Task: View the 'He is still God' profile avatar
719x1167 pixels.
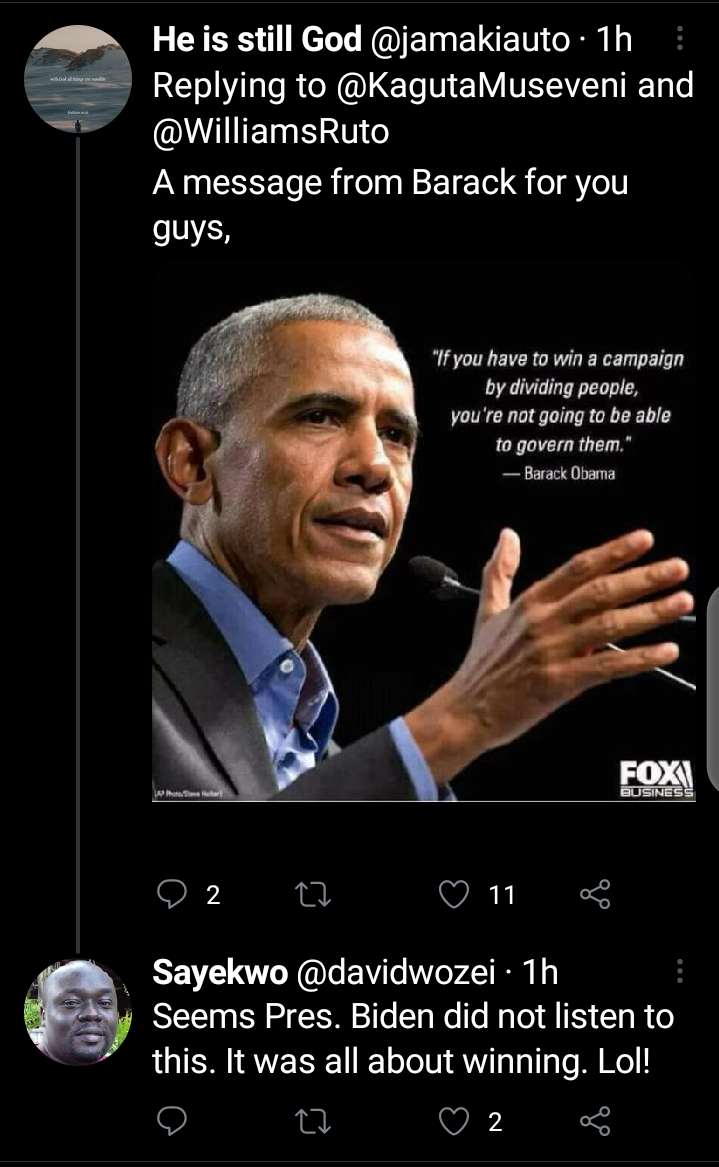Action: point(78,78)
